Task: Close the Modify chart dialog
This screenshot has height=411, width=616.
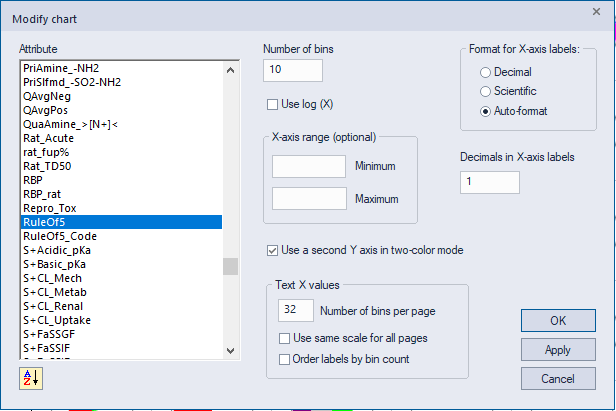Action: click(596, 12)
